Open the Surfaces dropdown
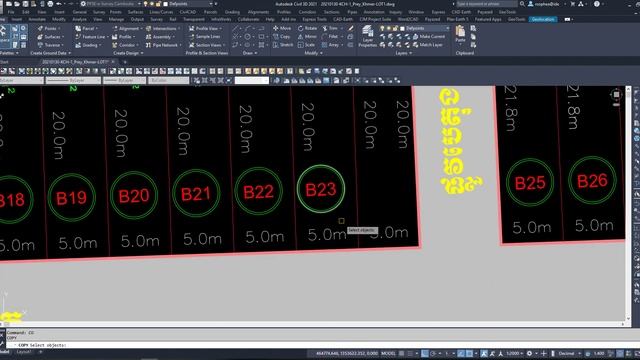Image resolution: width=640 pixels, height=360 pixels. point(51,36)
